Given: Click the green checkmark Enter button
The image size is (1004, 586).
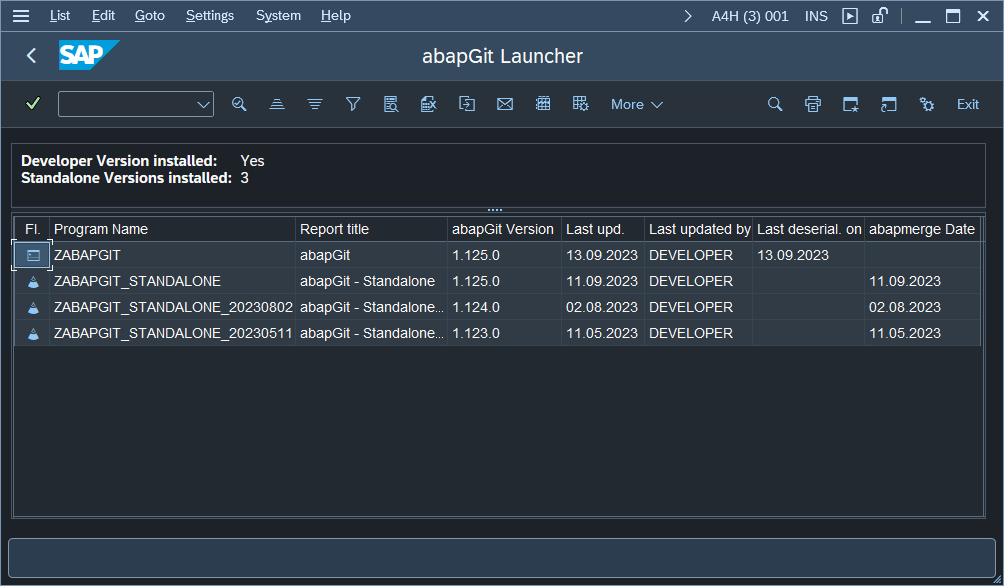Looking at the screenshot, I should pyautogui.click(x=33, y=104).
